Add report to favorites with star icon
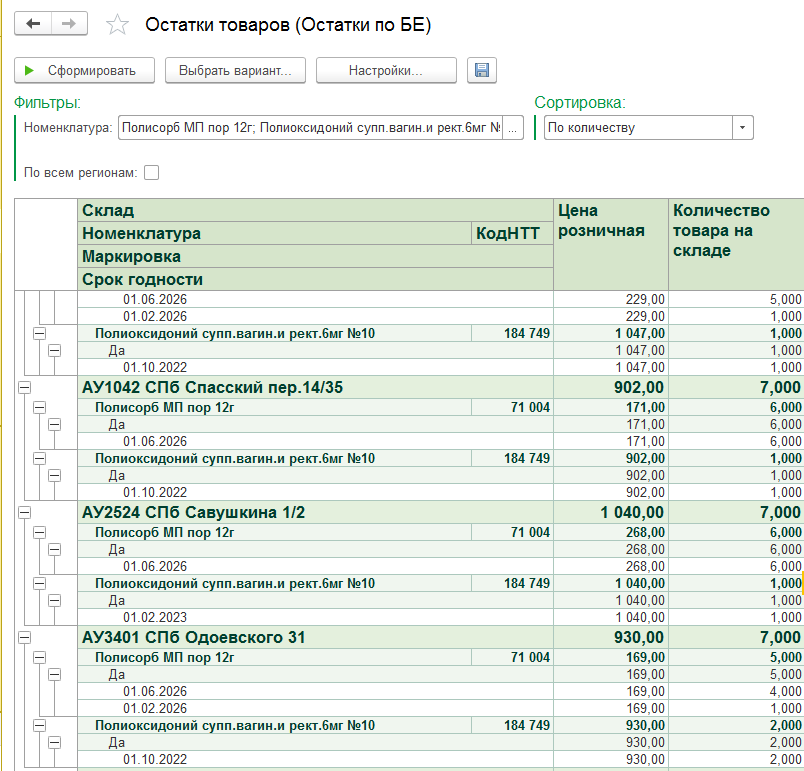Screen dimensions: 804x771 (118, 25)
